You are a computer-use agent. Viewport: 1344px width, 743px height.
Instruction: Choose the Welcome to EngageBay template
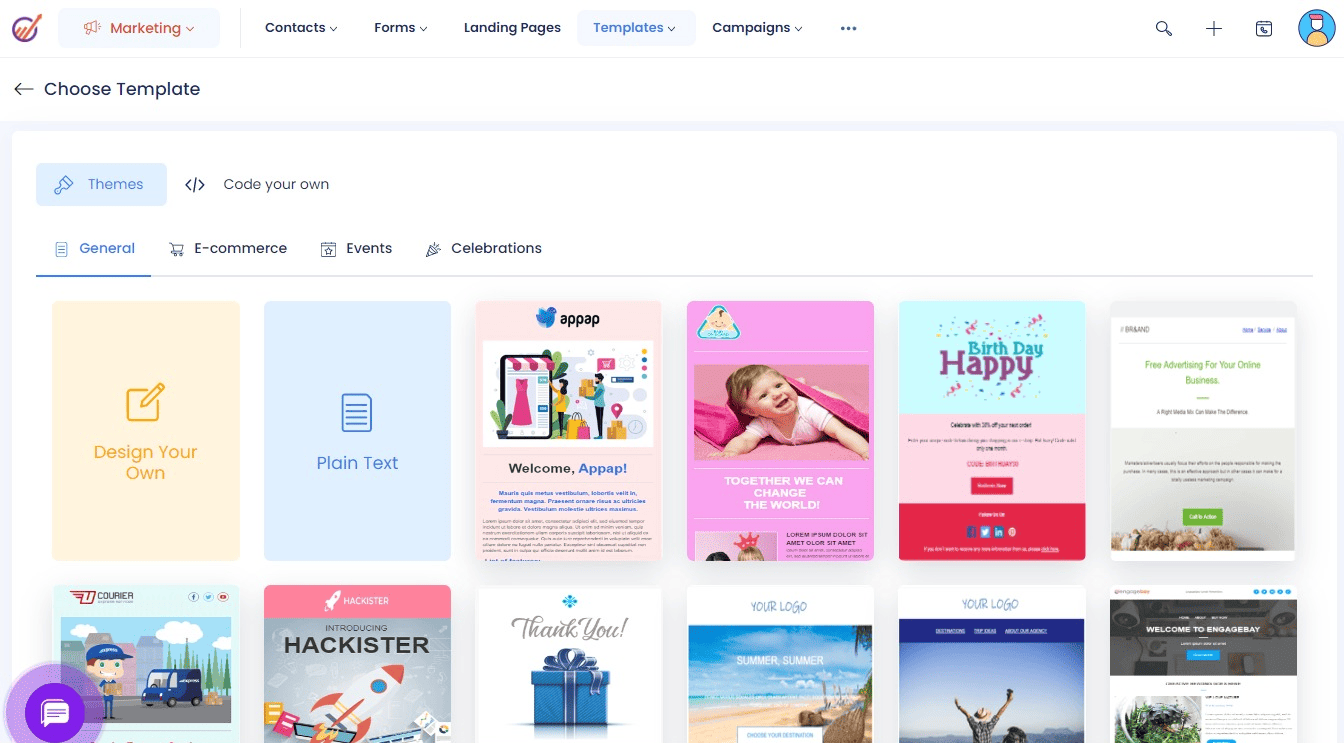point(1203,664)
